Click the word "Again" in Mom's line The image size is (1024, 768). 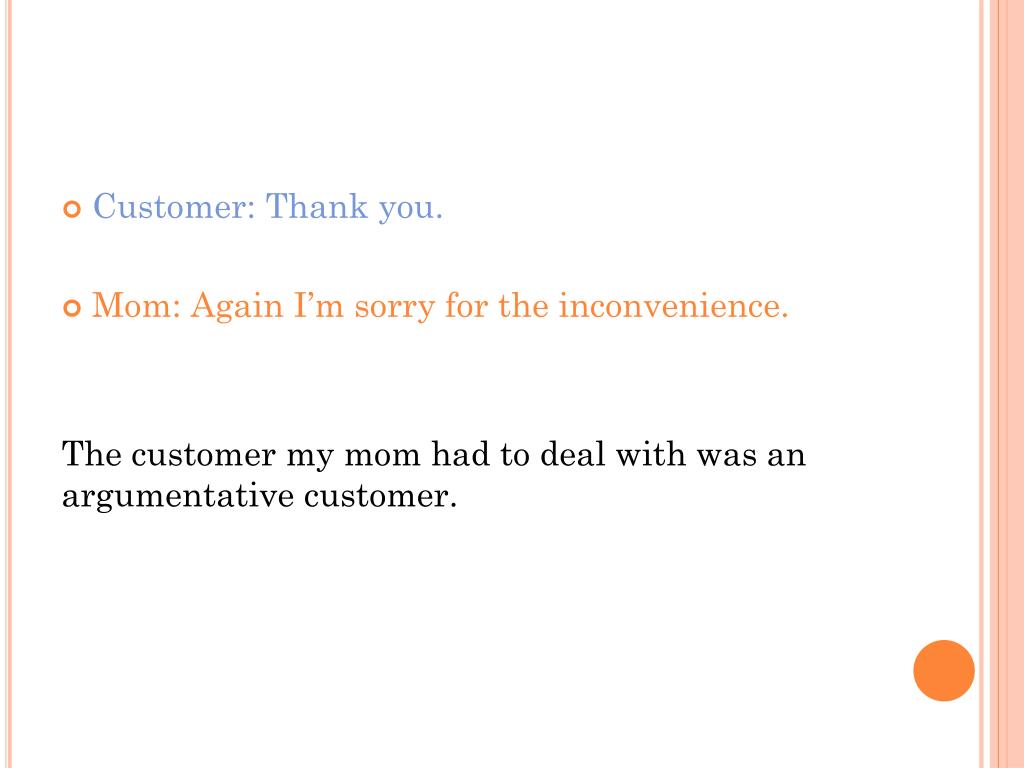[237, 307]
